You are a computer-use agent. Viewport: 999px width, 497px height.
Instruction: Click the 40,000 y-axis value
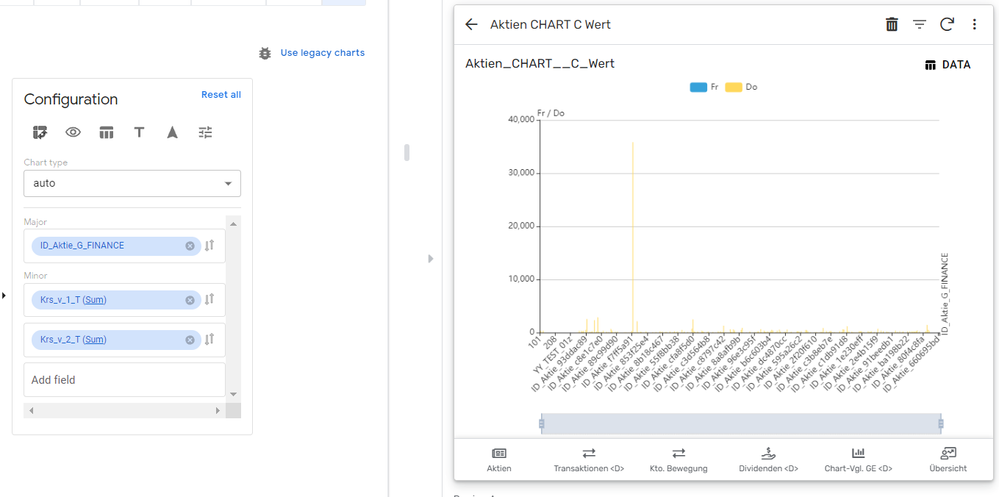[x=521, y=120]
